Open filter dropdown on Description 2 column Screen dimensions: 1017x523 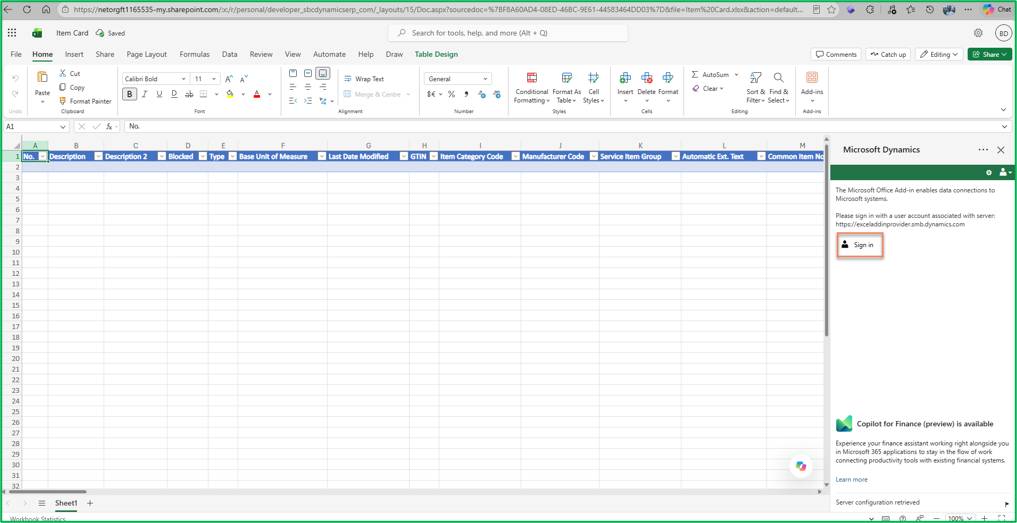pos(162,156)
